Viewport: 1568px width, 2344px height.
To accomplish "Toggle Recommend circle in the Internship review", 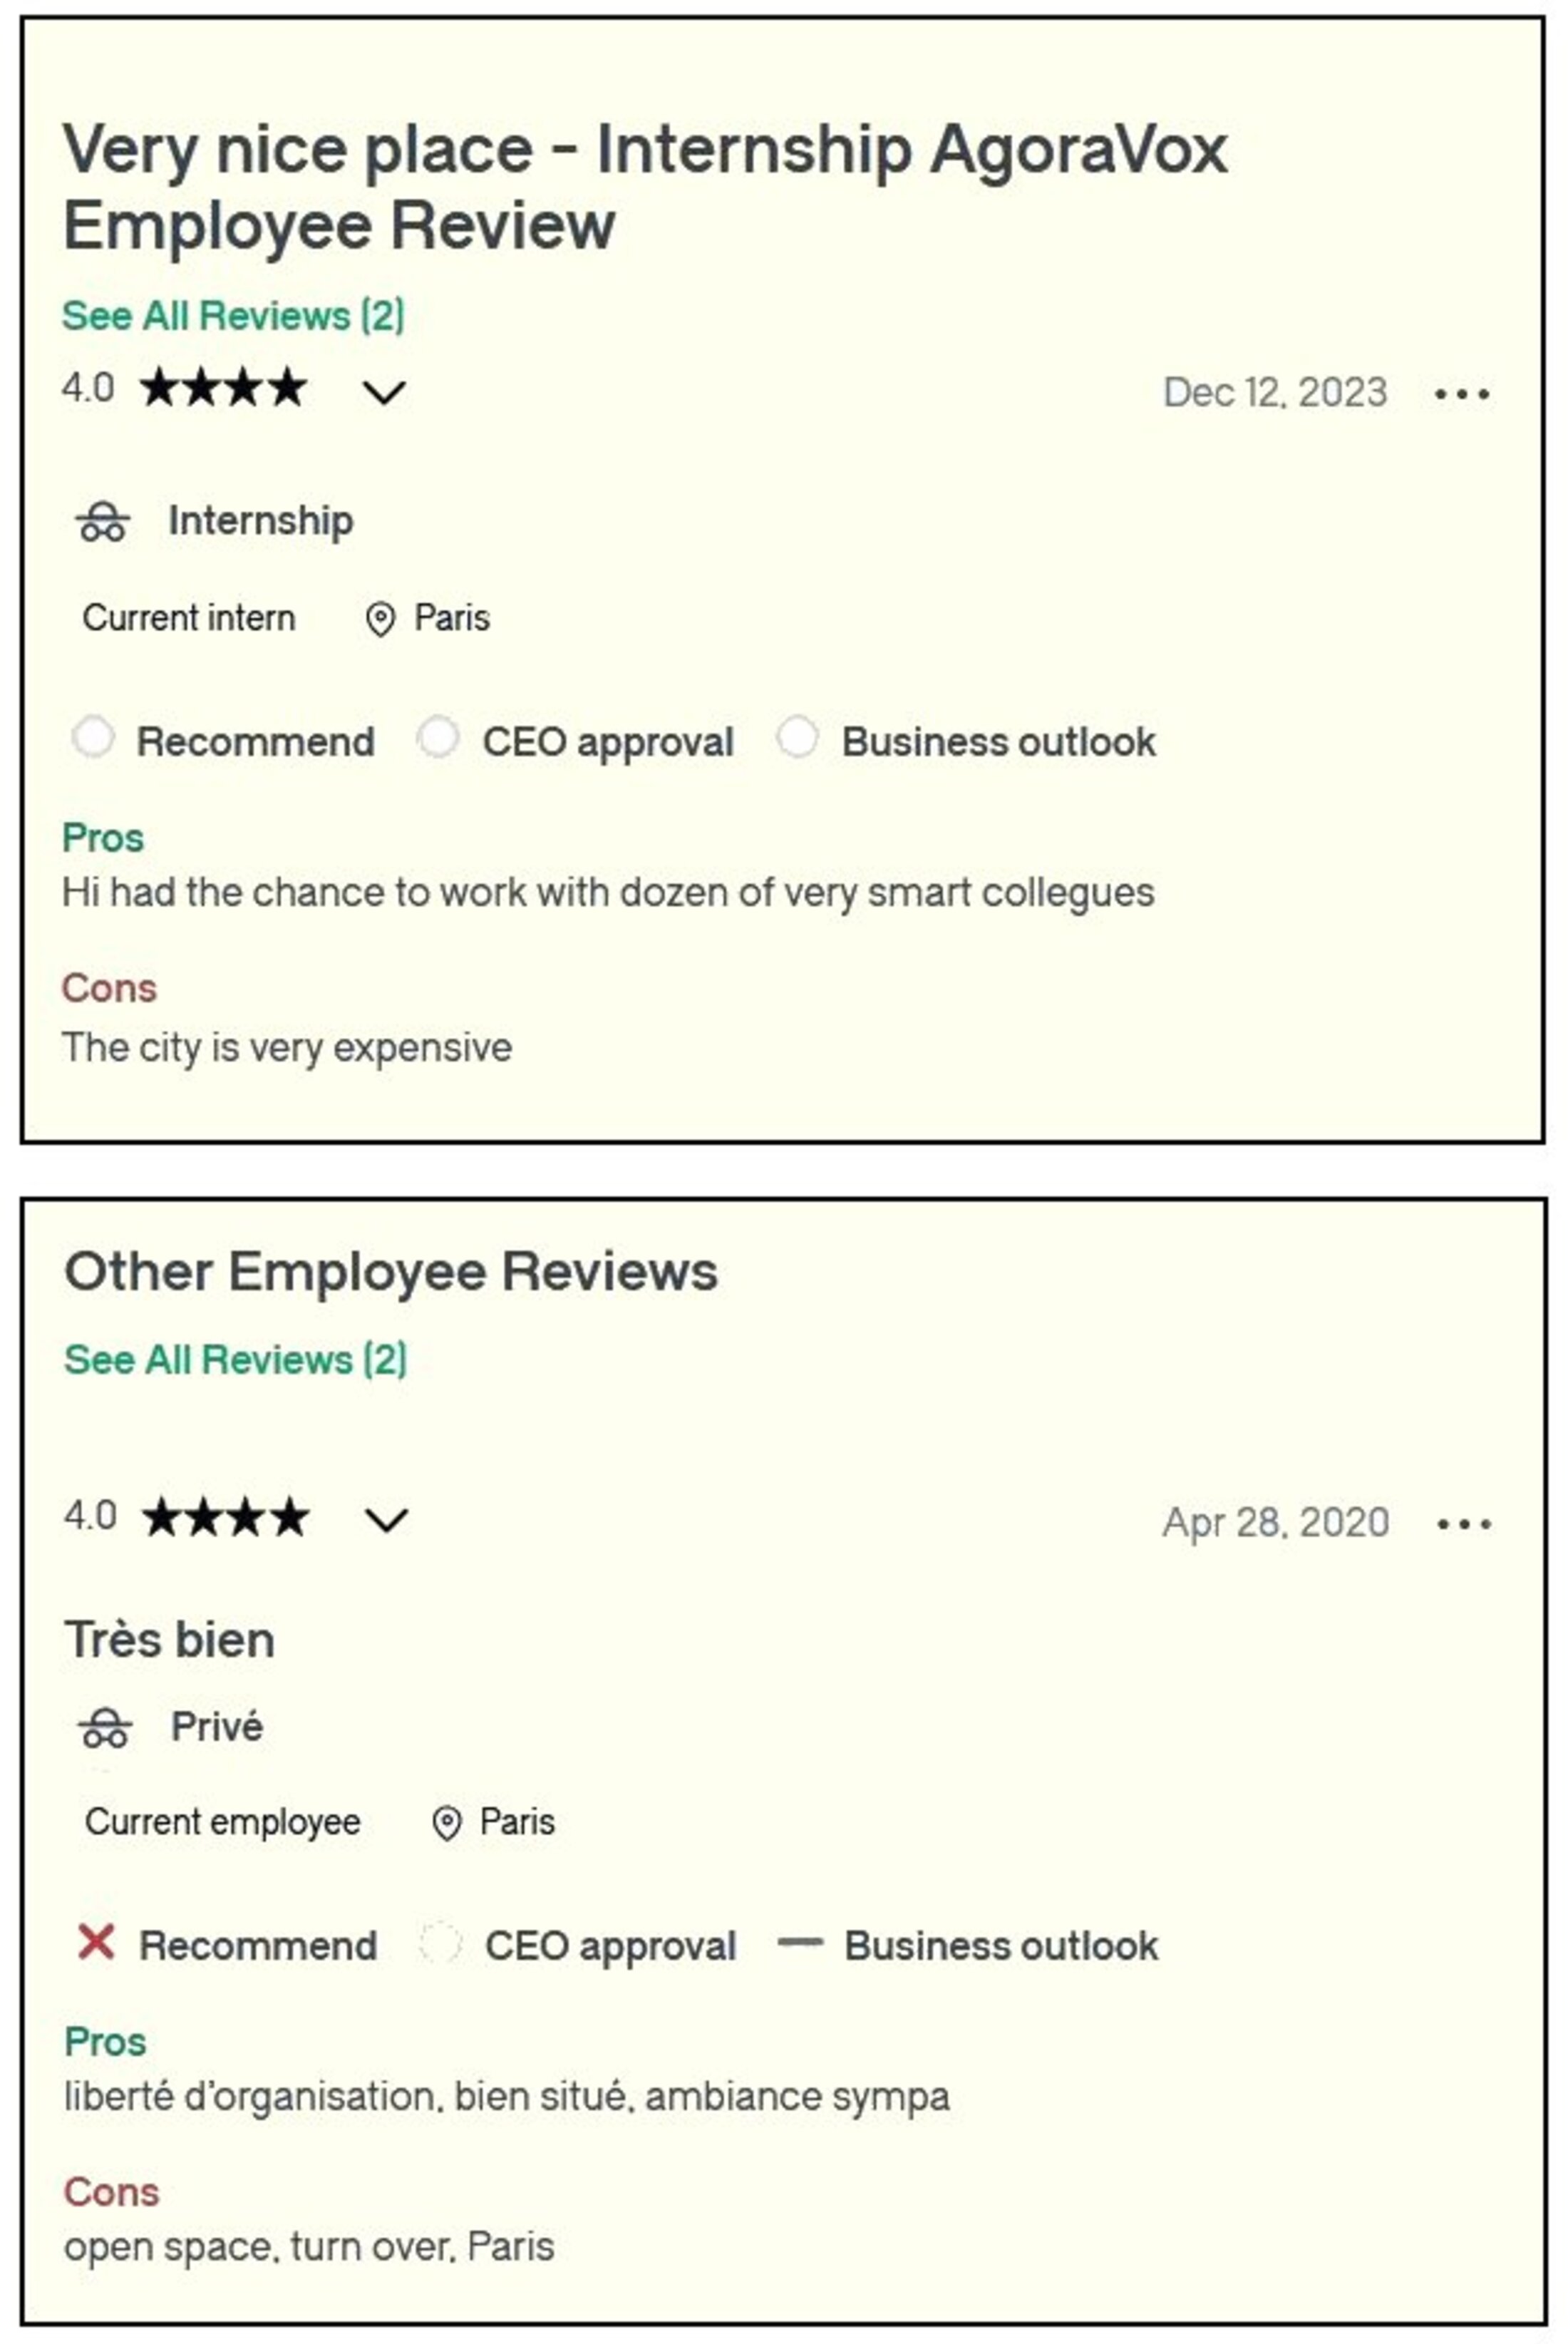I will click(x=93, y=738).
